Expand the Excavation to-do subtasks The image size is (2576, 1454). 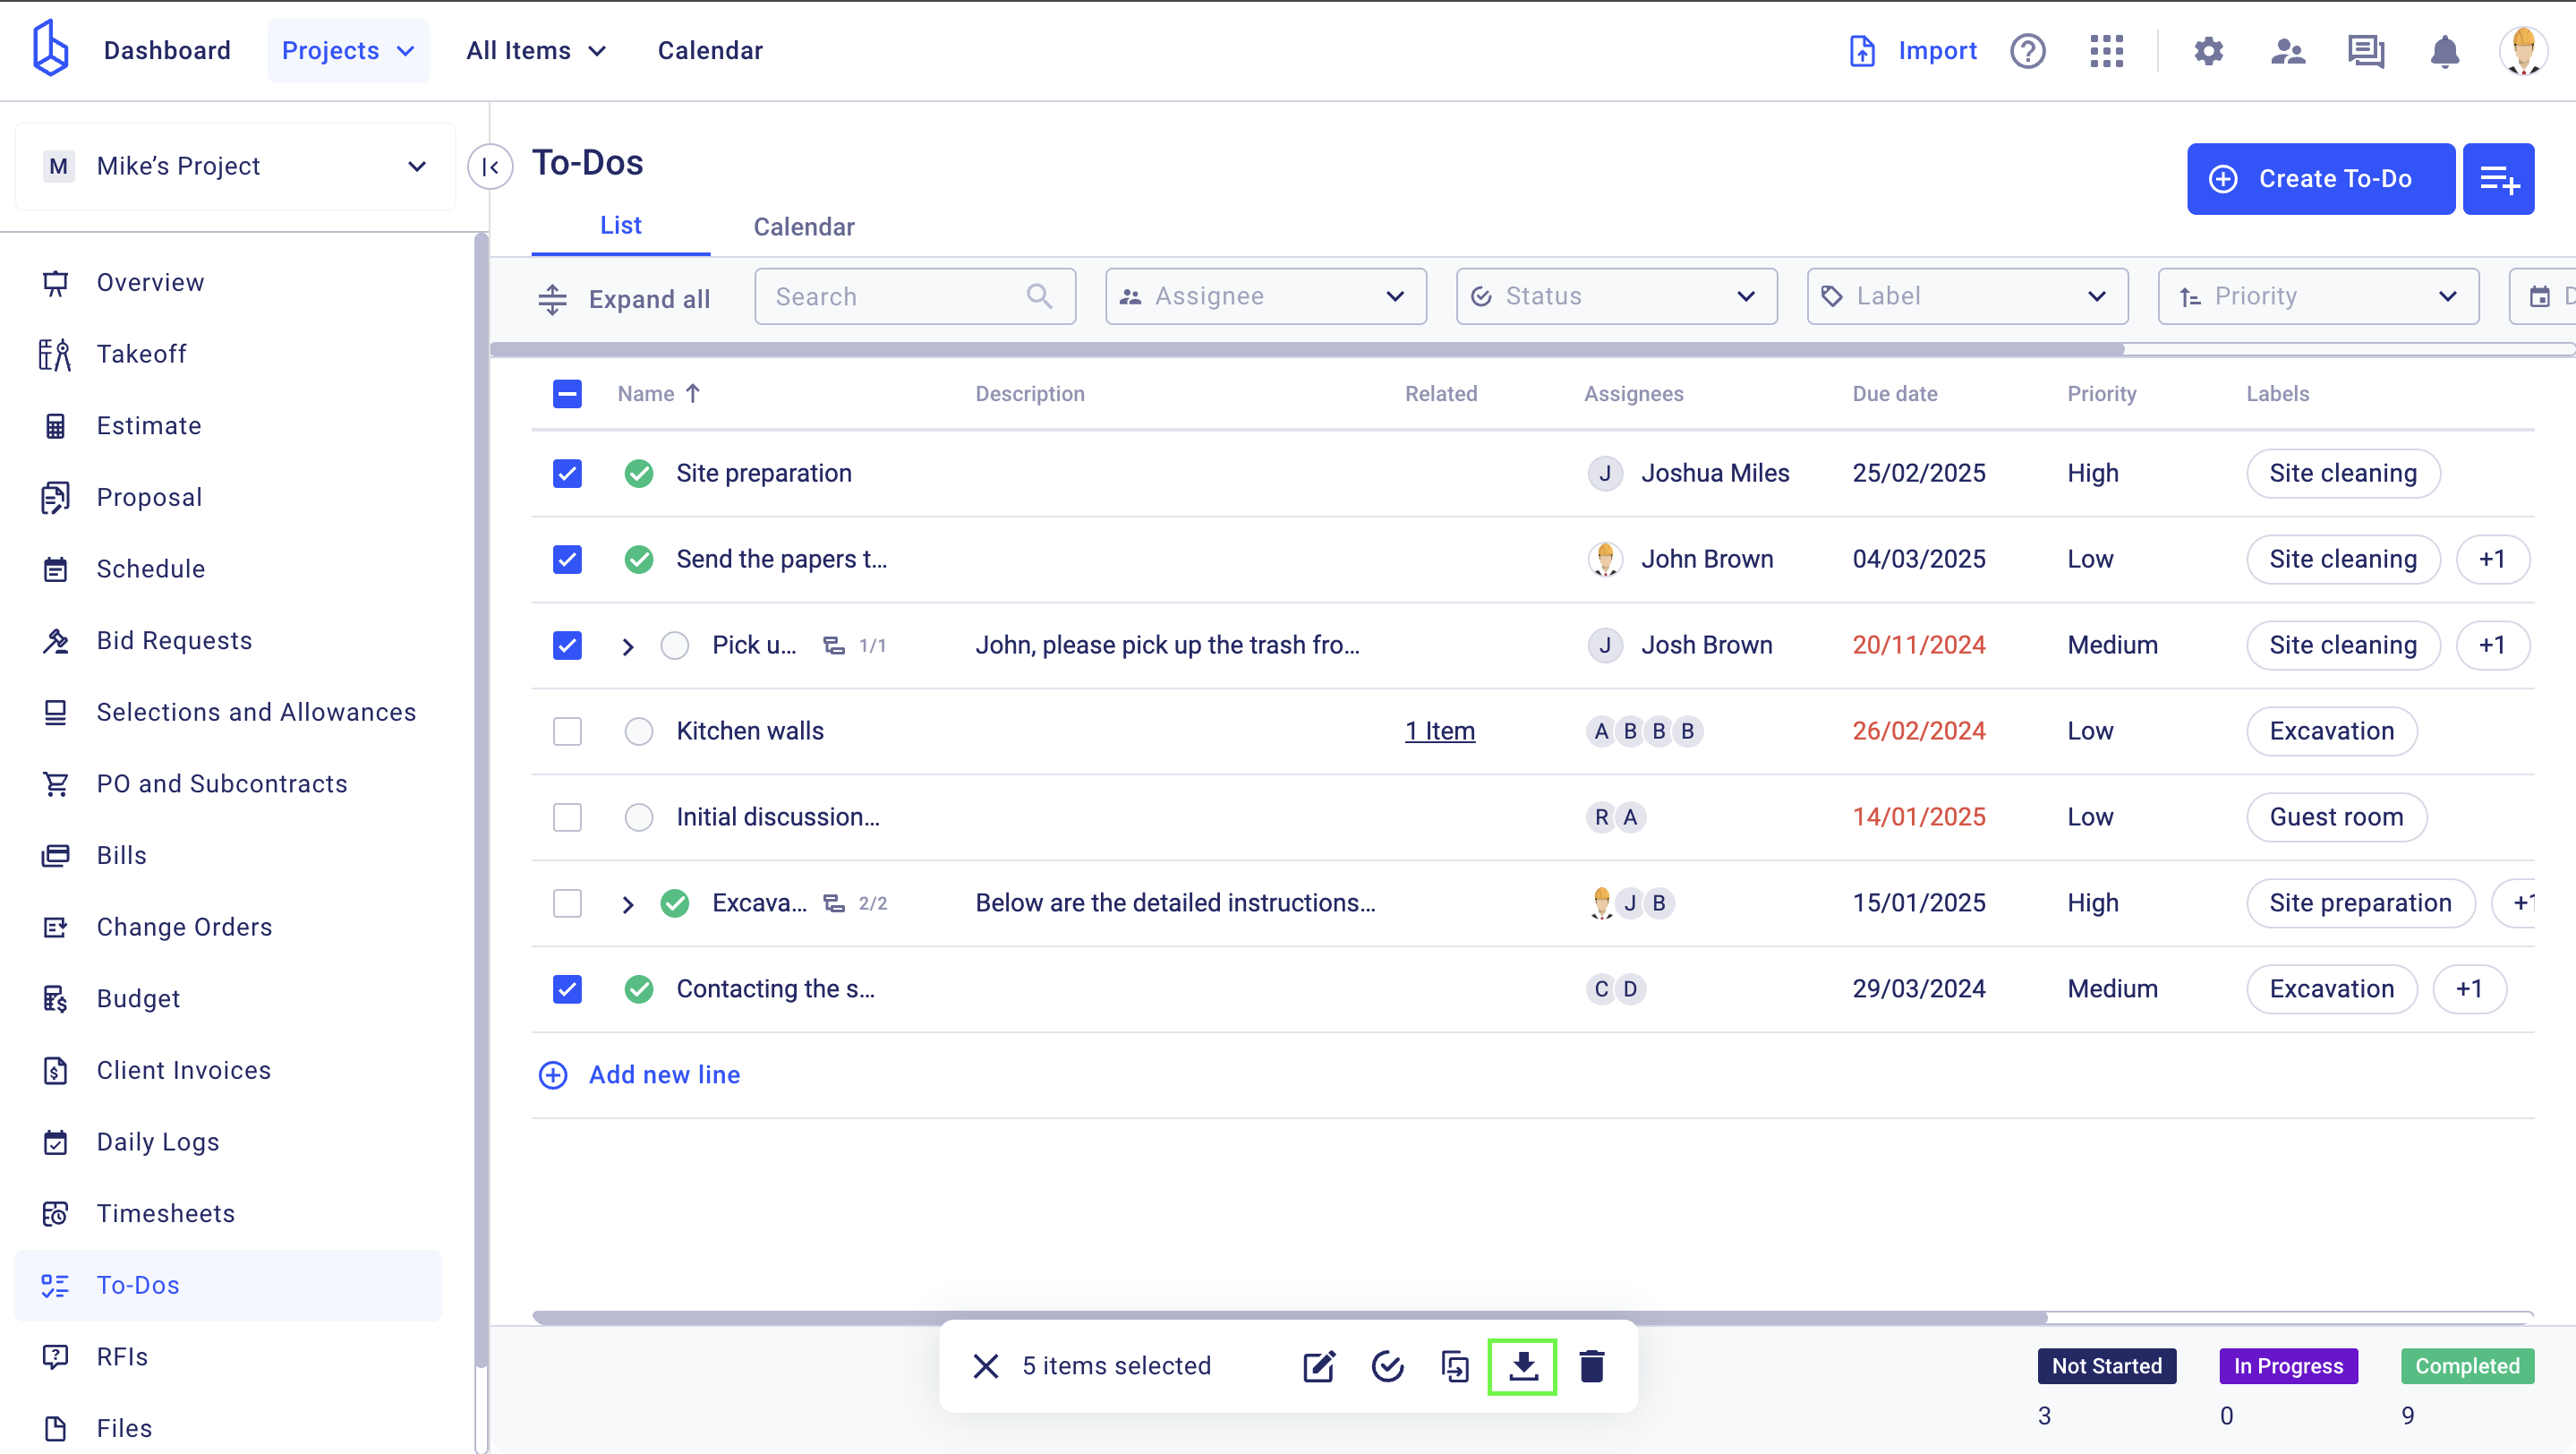[x=627, y=904]
